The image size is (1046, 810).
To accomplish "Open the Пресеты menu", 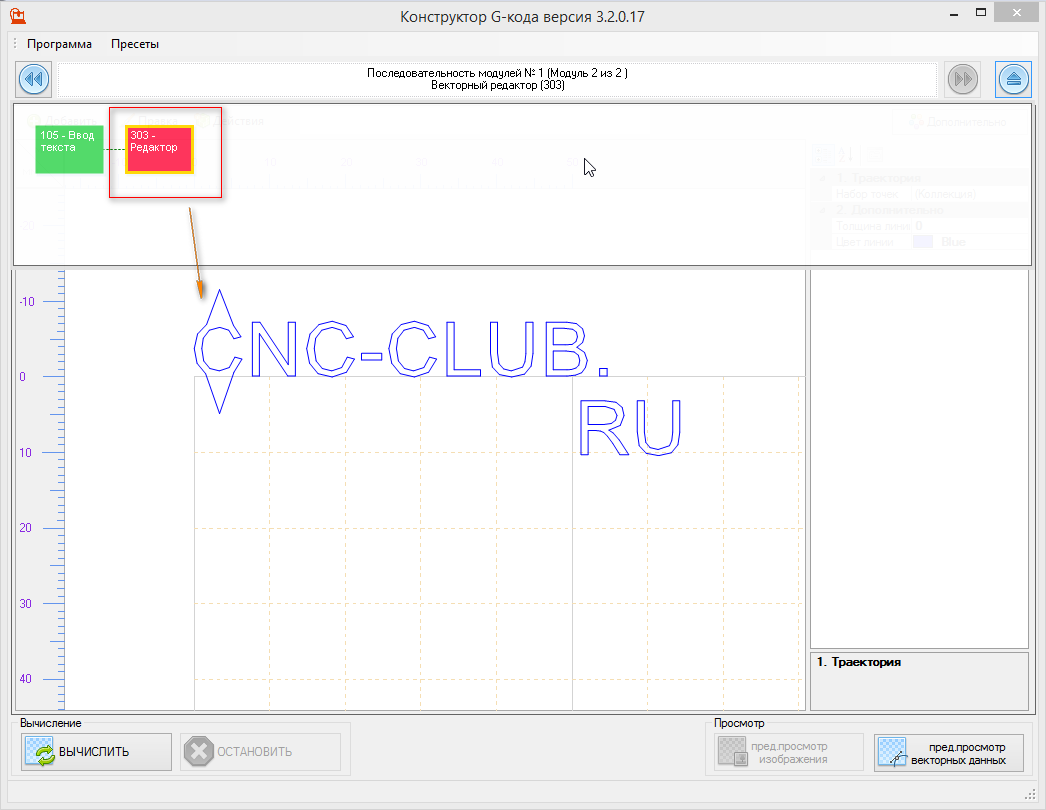I will [x=135, y=44].
